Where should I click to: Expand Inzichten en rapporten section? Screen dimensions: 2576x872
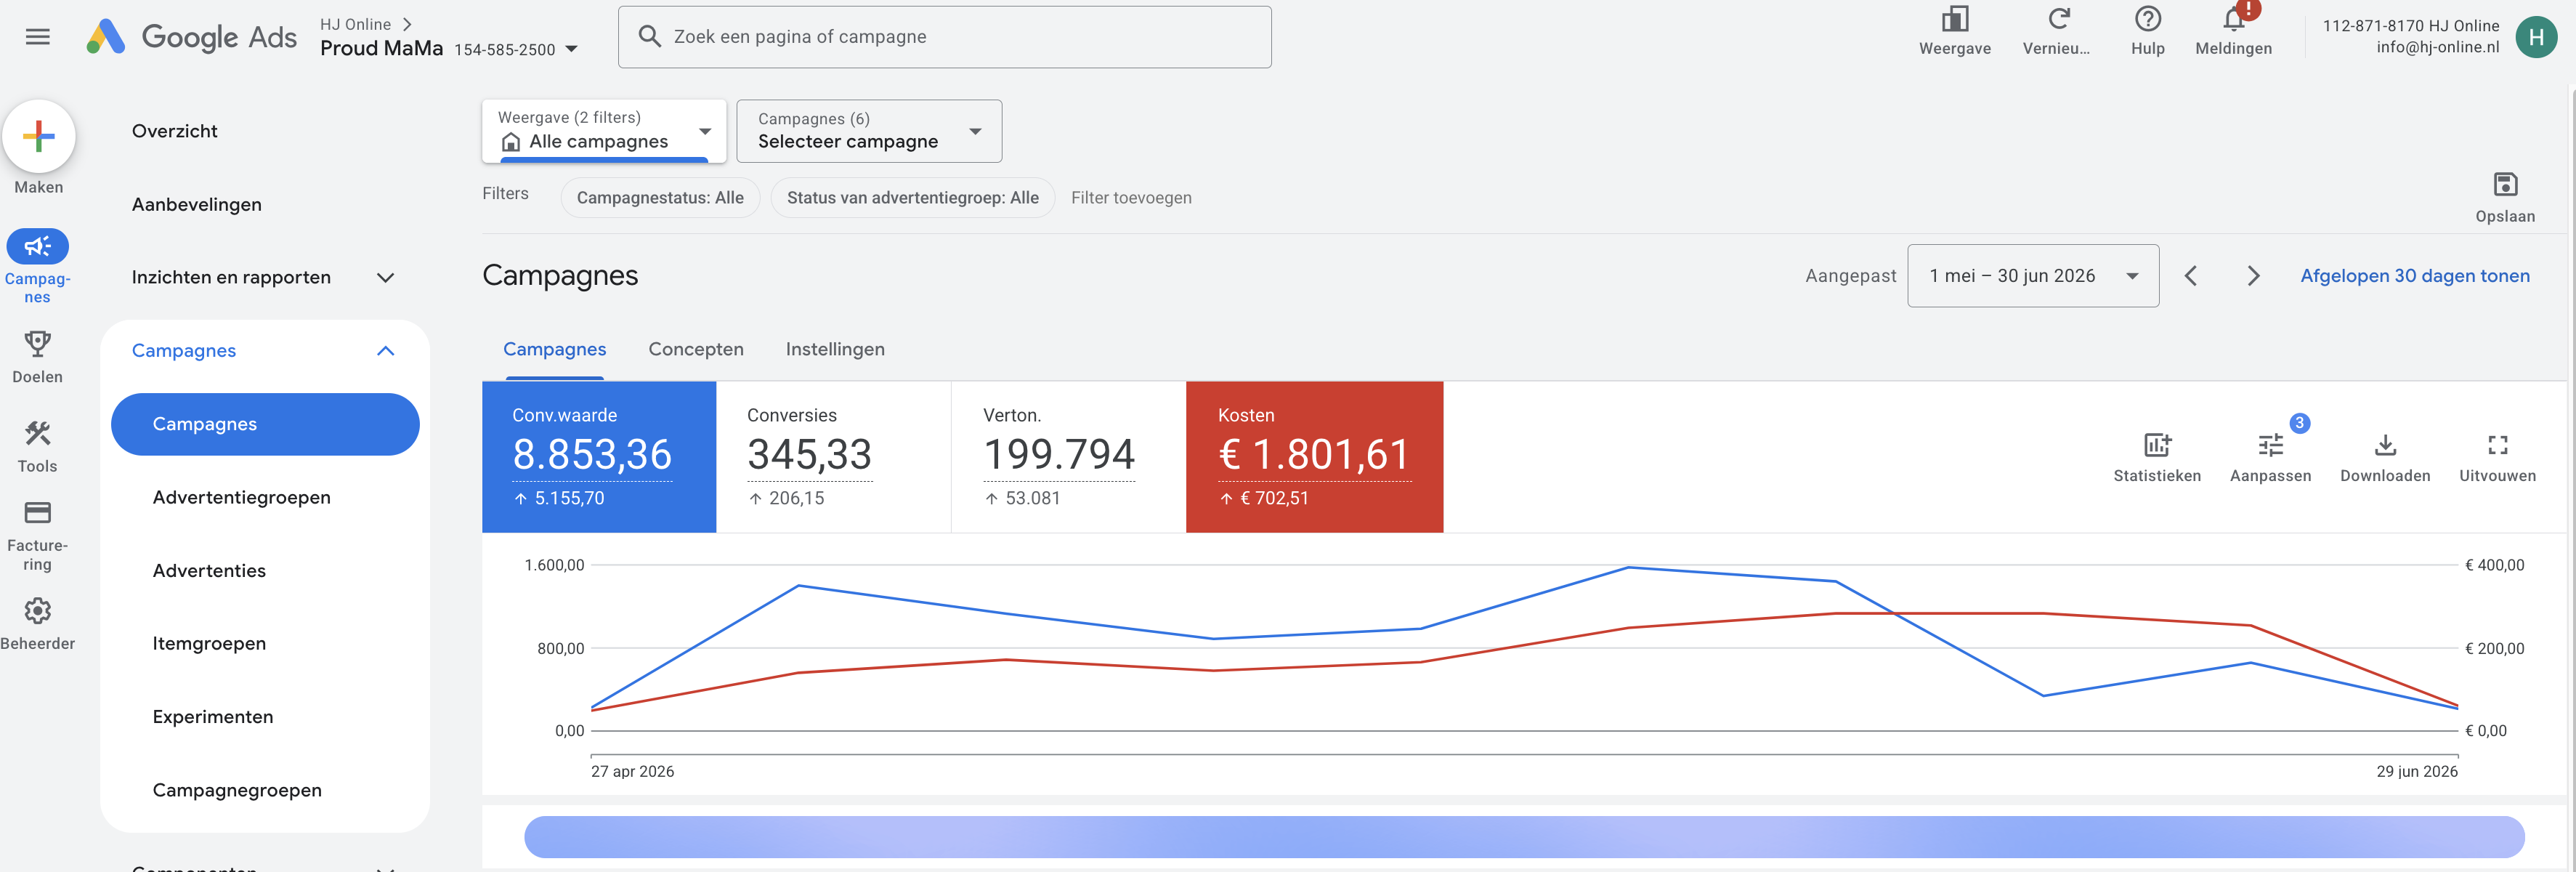(x=385, y=278)
